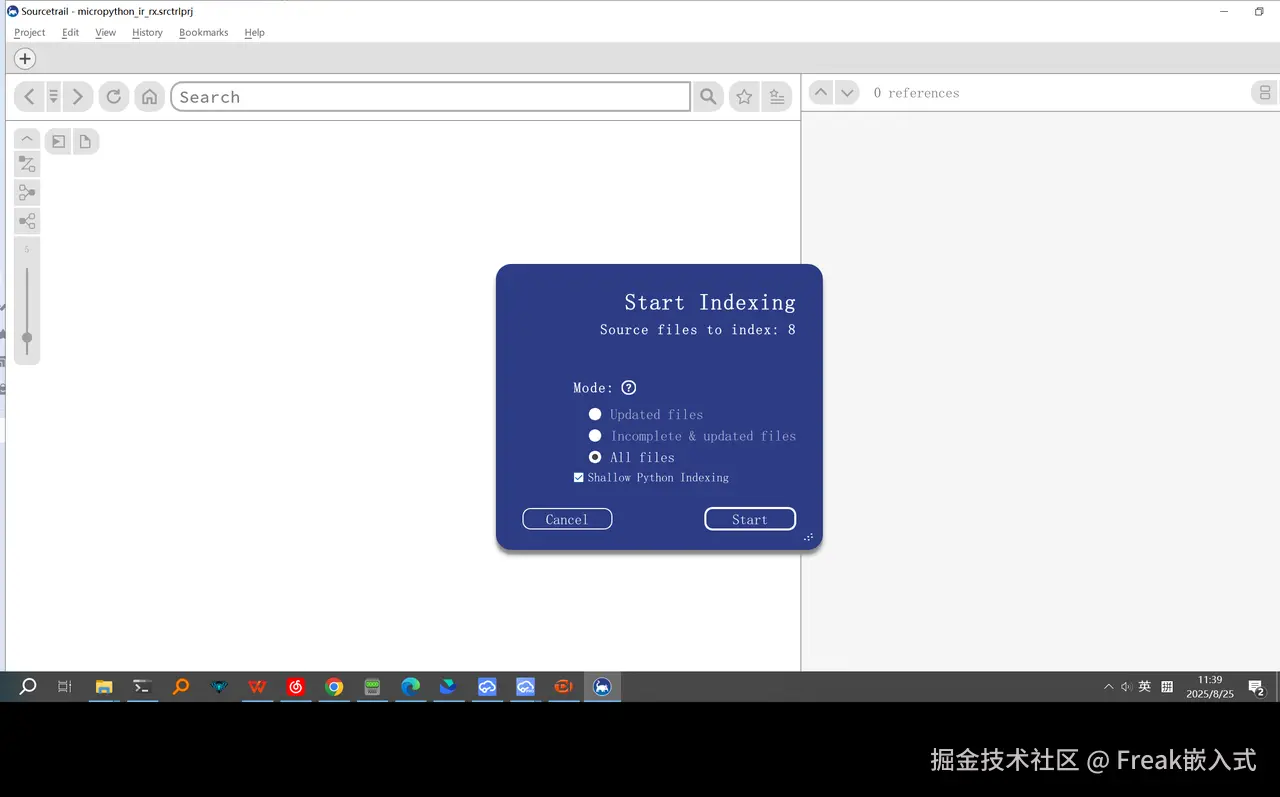Switch code view mode icon
1280x797 pixels.
pyautogui.click(x=1265, y=93)
